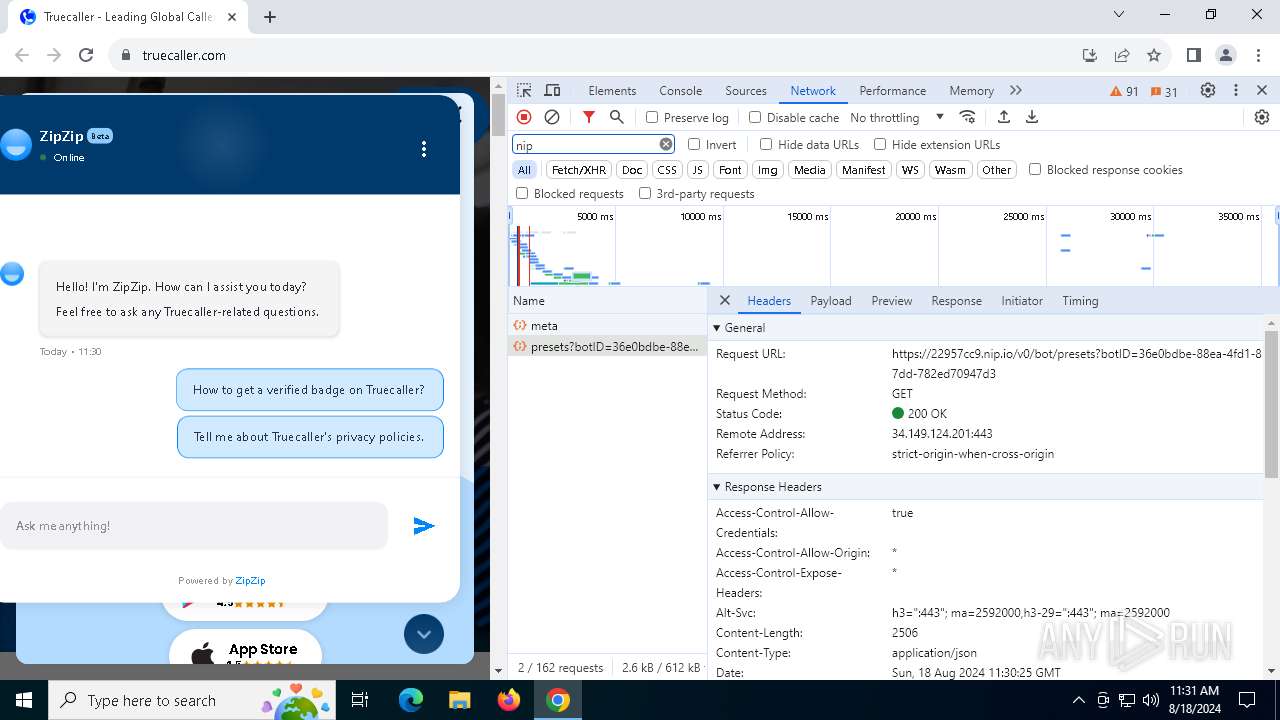Open a new browser tab
The height and width of the screenshot is (720, 1280).
[x=270, y=16]
